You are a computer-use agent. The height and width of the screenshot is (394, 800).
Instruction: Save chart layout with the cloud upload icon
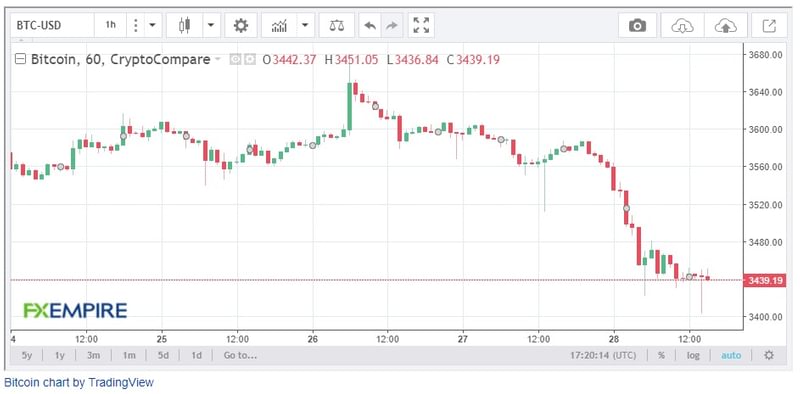[x=725, y=25]
